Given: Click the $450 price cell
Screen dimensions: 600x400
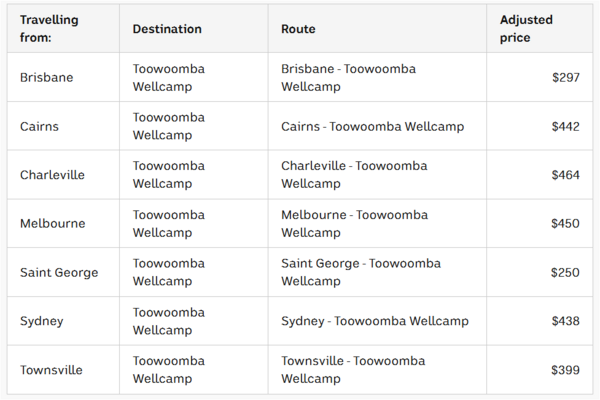Looking at the screenshot, I should pos(565,224).
